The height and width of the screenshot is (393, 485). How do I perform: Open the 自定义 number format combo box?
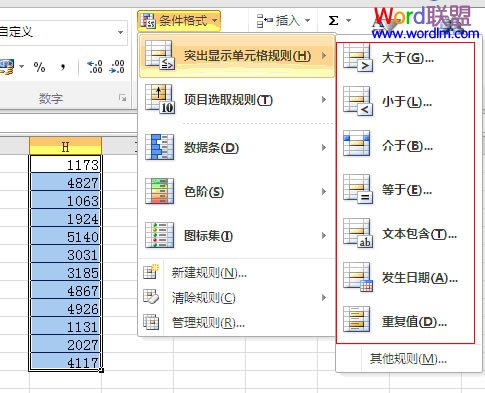63,32
